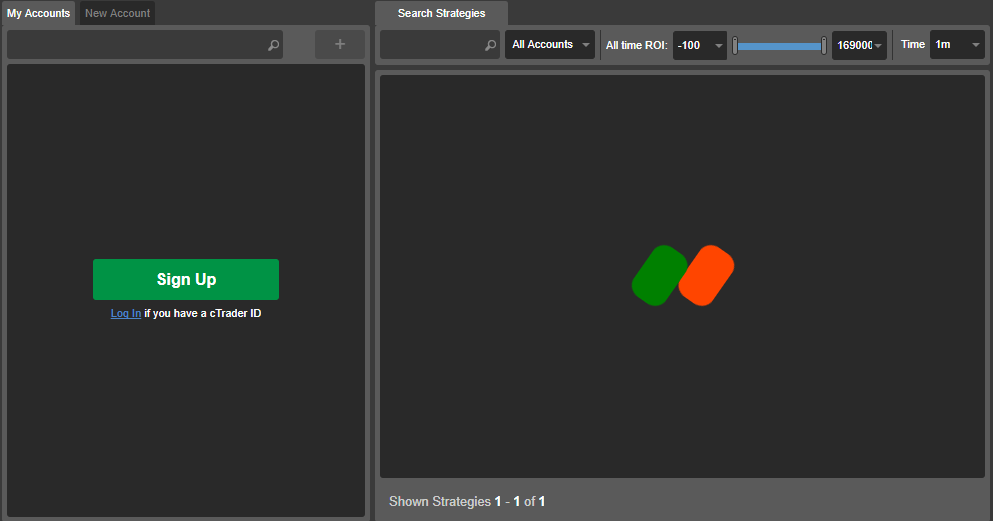Image resolution: width=993 pixels, height=521 pixels.
Task: Expand the maximum ROI 169000 dropdown
Action: (859, 45)
